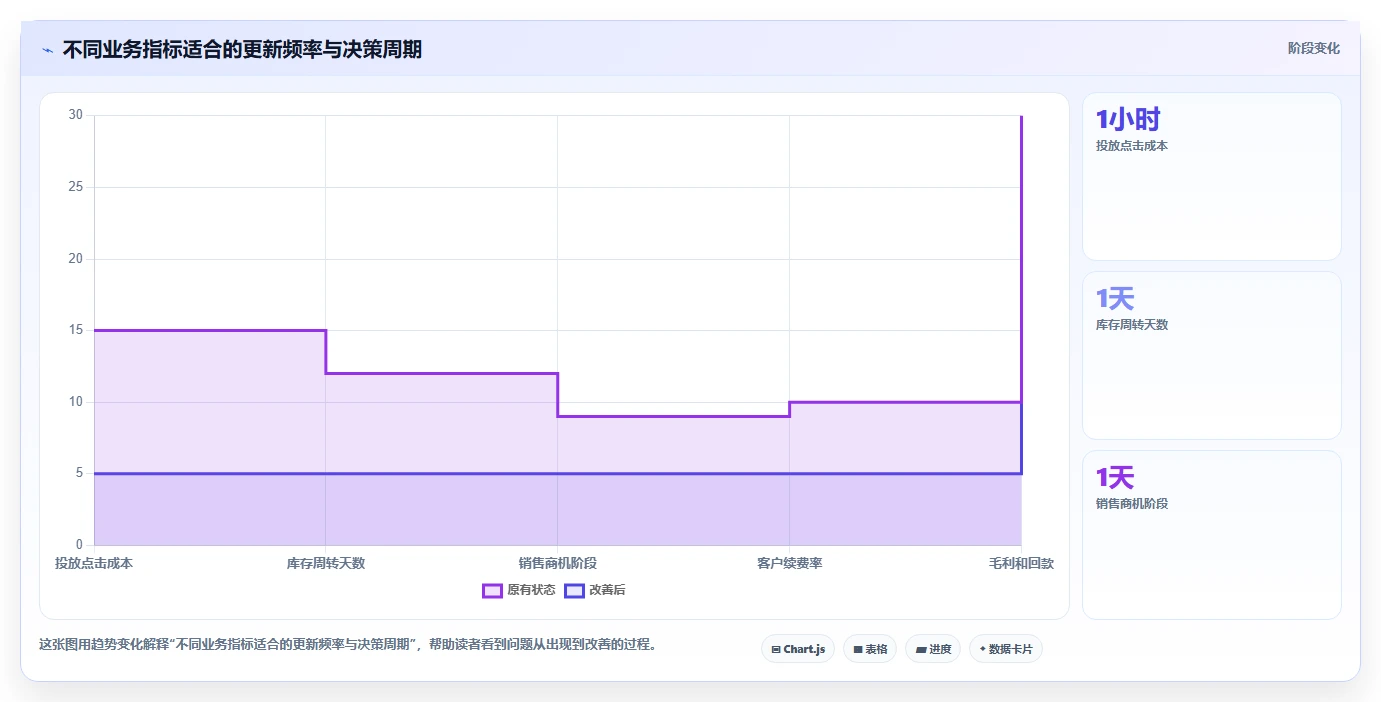This screenshot has height=702, width=1381.
Task: Click the y-axis value 25
Action: (76, 187)
